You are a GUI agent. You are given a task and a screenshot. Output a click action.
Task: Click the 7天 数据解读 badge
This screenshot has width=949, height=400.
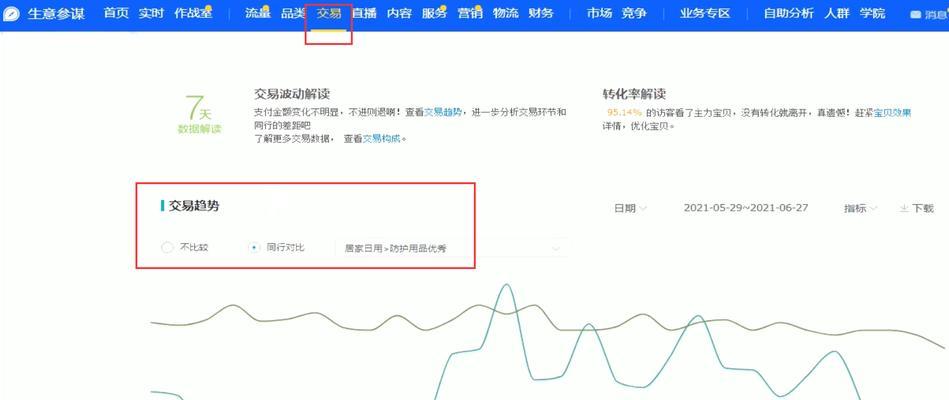pyautogui.click(x=200, y=115)
